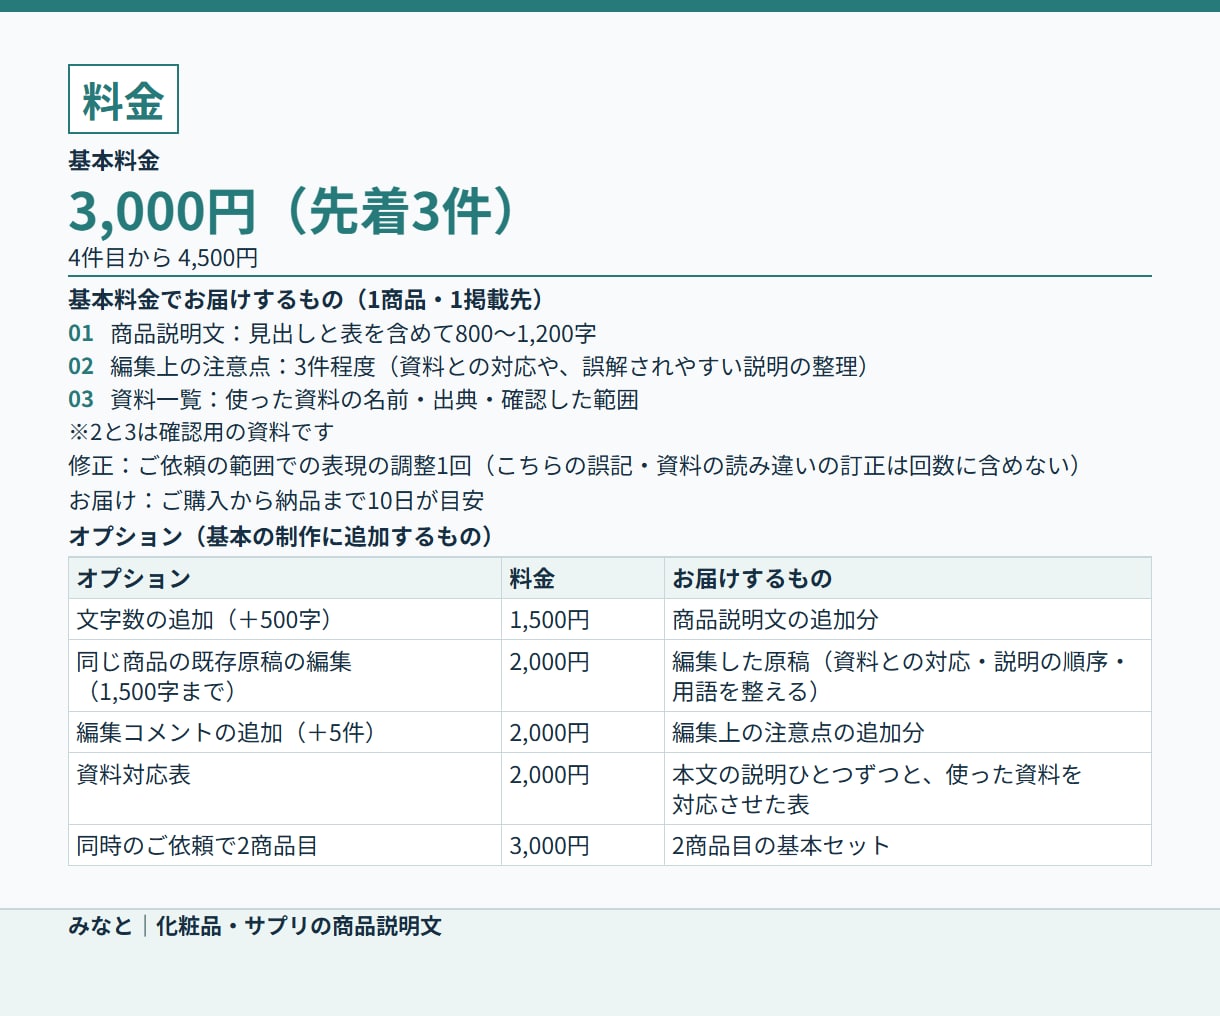Screen dimensions: 1220x1016
Task: Click the 料金 heading box
Action: click(x=123, y=99)
